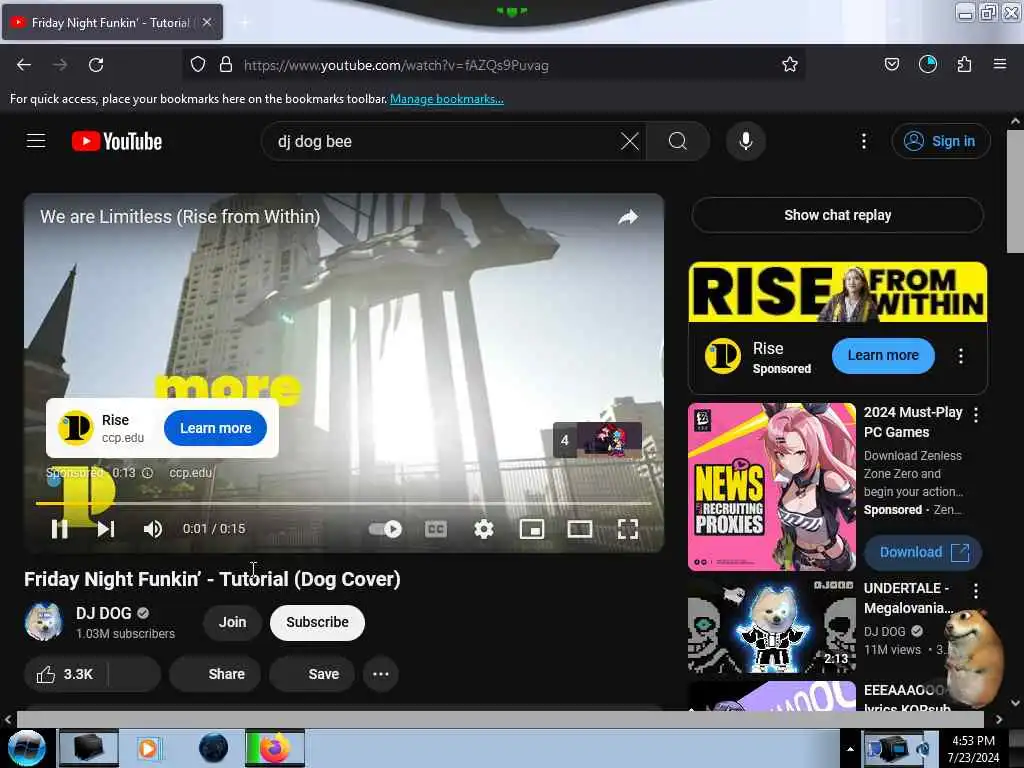Screen dimensions: 1024x768
Task: Focus the YouTube search field
Action: 444,141
